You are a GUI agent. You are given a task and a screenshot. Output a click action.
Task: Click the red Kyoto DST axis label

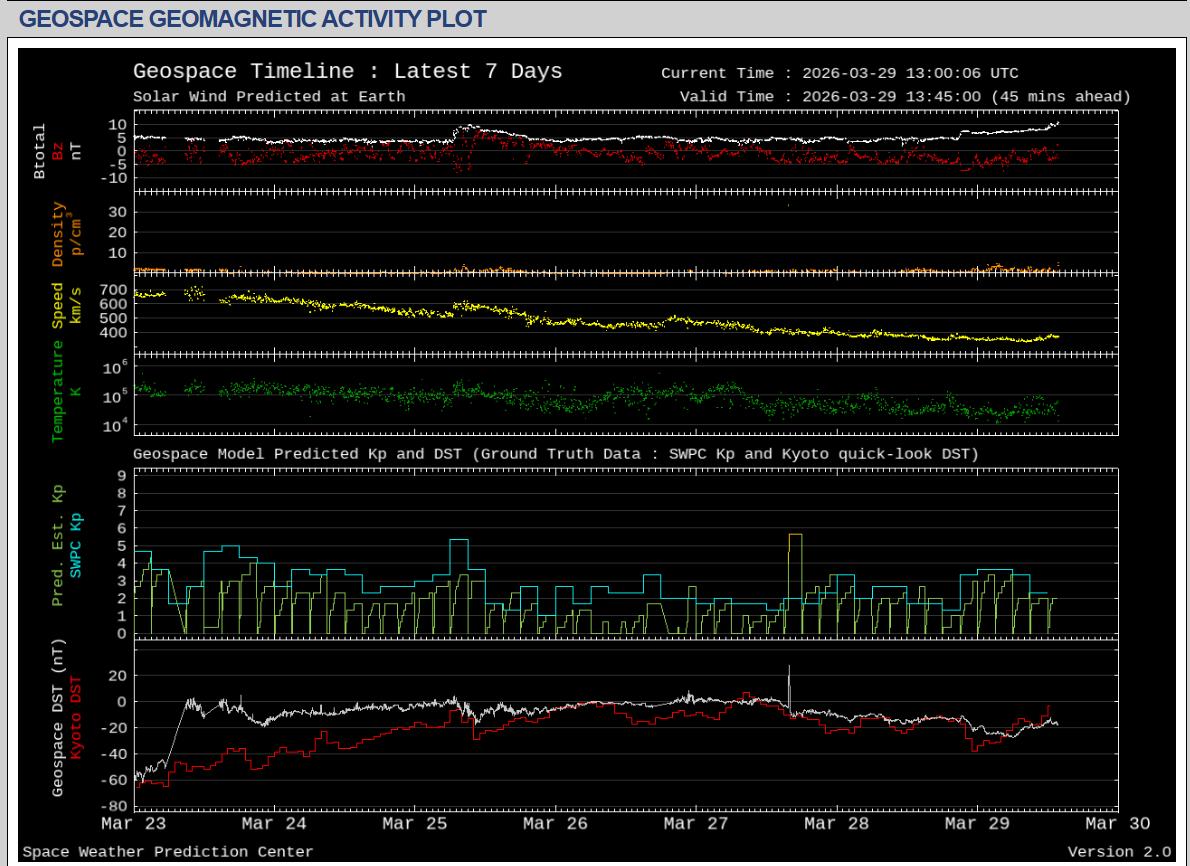[x=76, y=718]
